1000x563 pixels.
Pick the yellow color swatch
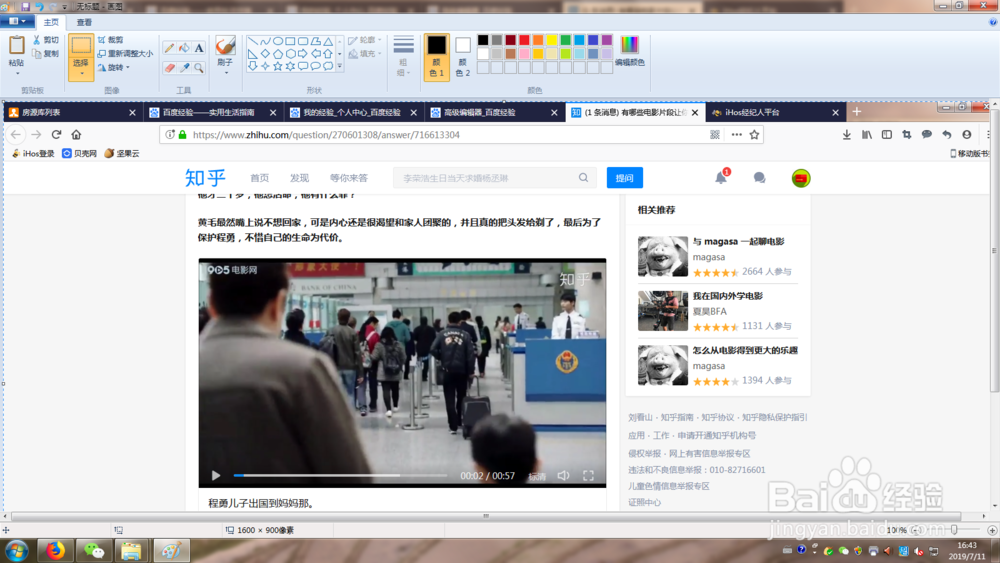552,40
